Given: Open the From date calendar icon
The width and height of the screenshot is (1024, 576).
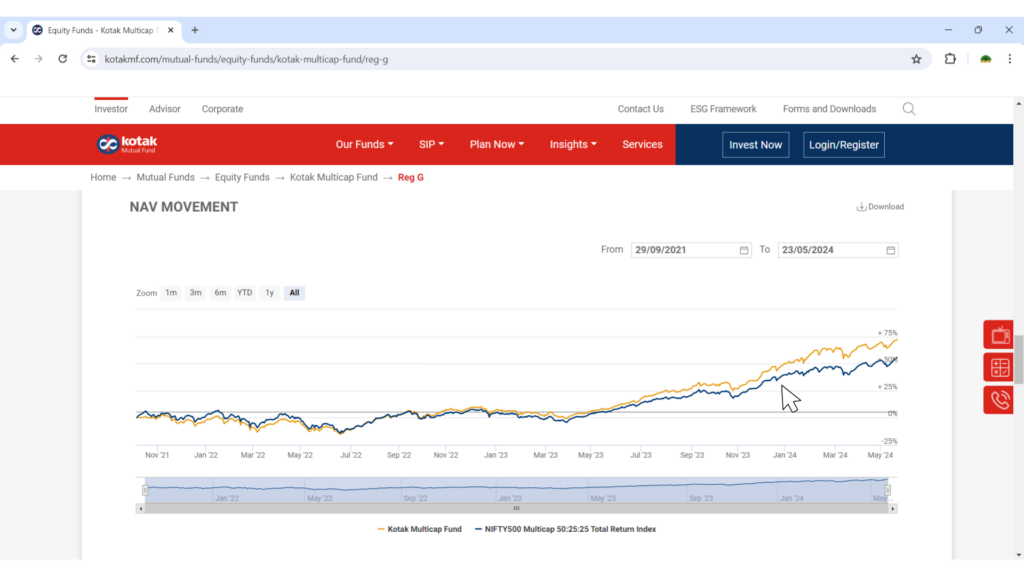Looking at the screenshot, I should tap(744, 250).
